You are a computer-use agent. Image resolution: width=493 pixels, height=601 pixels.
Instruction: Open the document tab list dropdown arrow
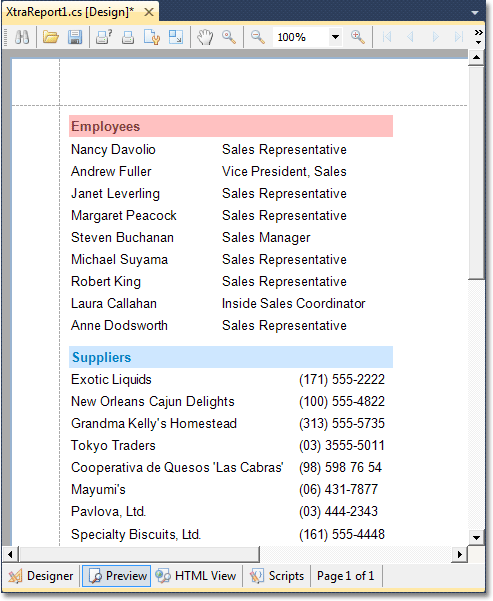tap(475, 13)
